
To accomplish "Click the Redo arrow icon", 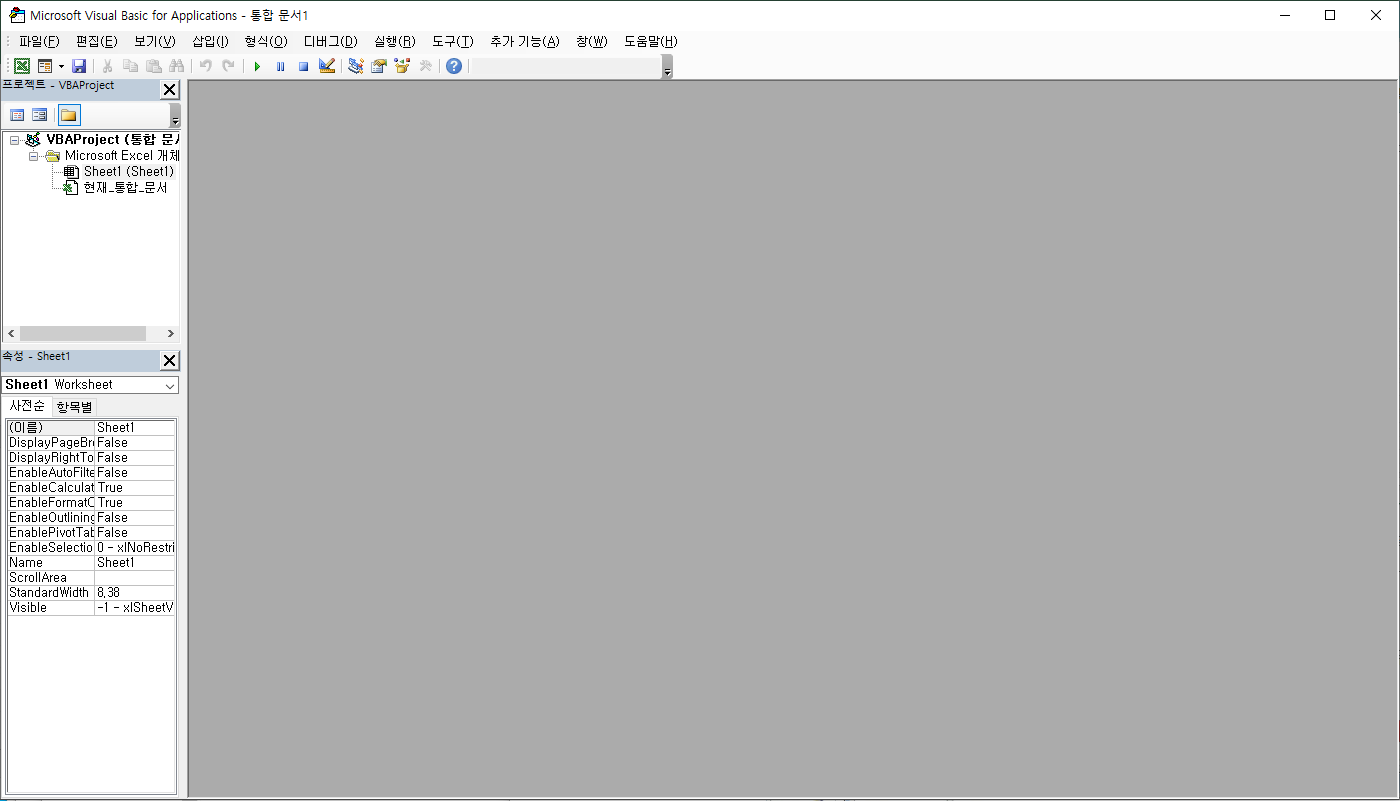I will [x=228, y=66].
